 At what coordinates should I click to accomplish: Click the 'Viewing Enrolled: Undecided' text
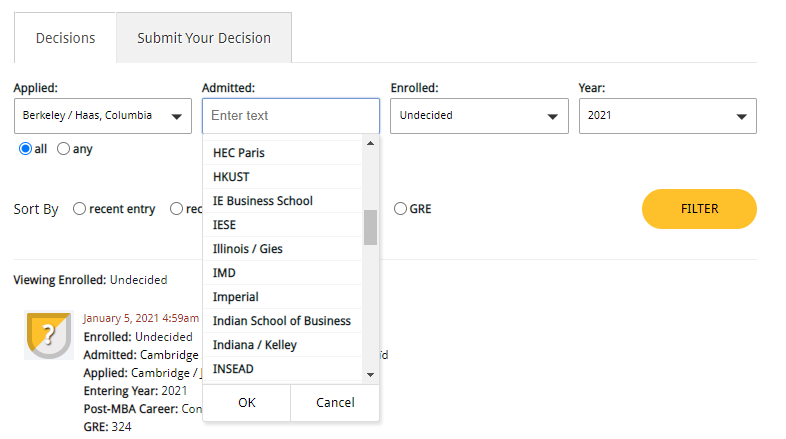point(90,280)
